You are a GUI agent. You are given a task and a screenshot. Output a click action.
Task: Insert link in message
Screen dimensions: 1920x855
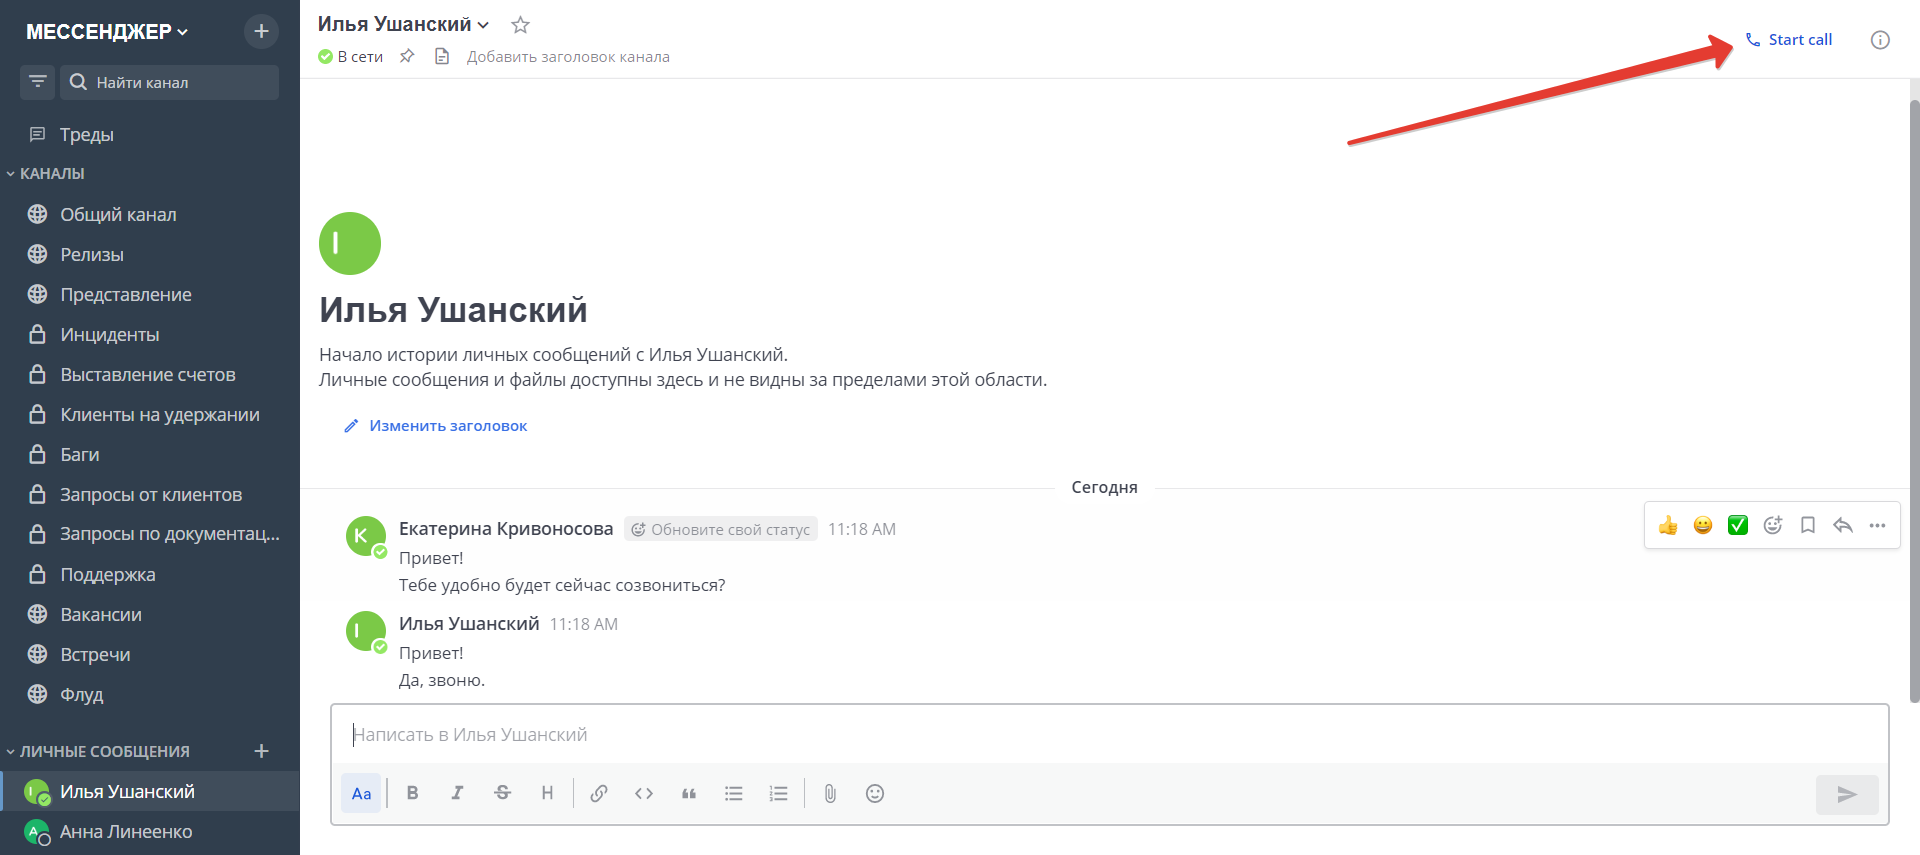click(599, 793)
